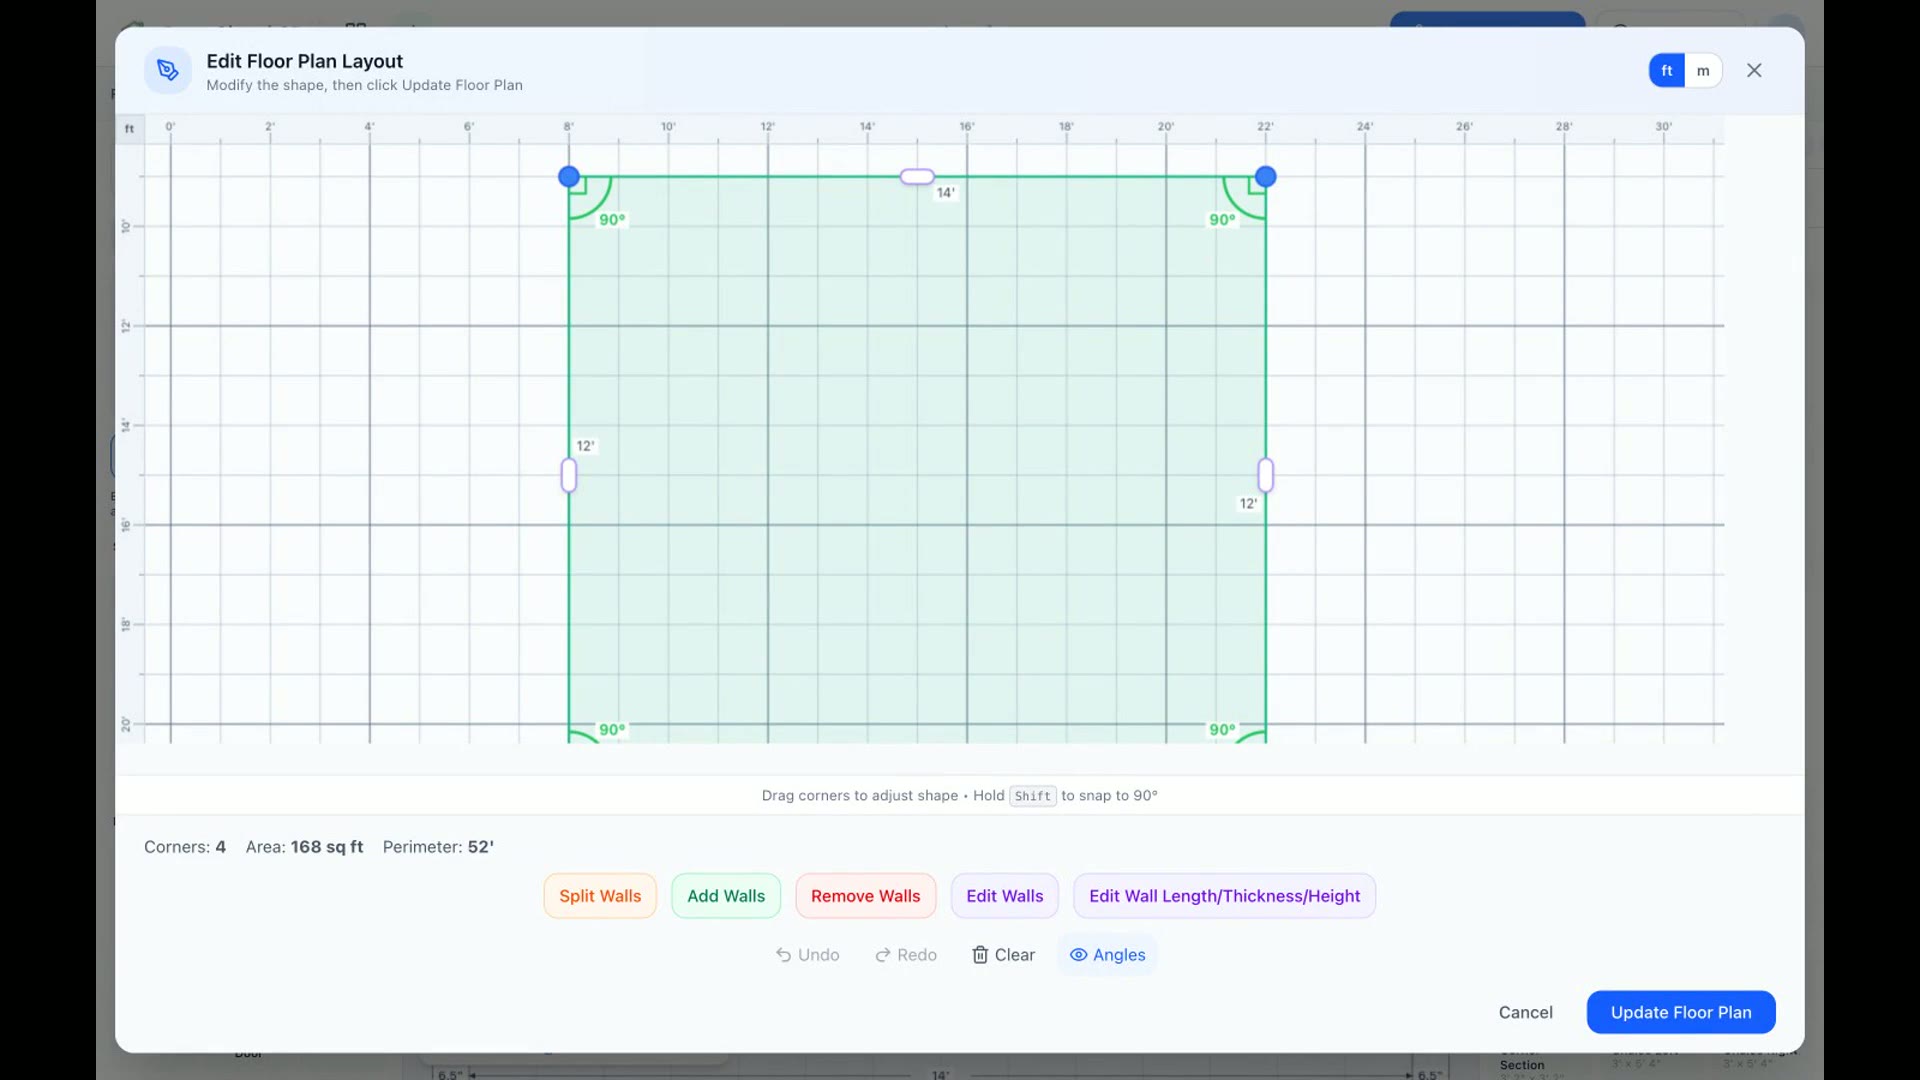Switch units to feet (ft)
Image resolution: width=1920 pixels, height=1080 pixels.
pos(1666,71)
